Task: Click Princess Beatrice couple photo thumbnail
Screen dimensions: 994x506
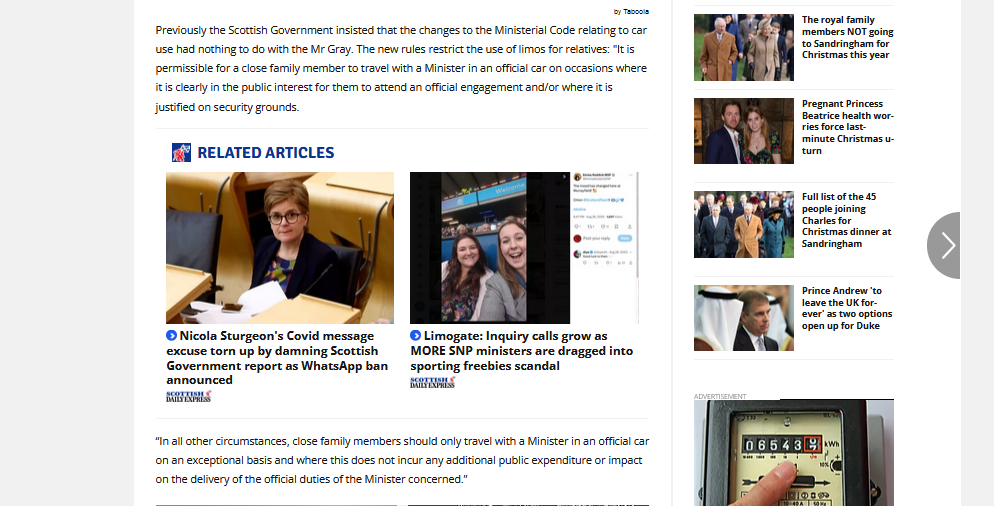Action: [x=744, y=131]
